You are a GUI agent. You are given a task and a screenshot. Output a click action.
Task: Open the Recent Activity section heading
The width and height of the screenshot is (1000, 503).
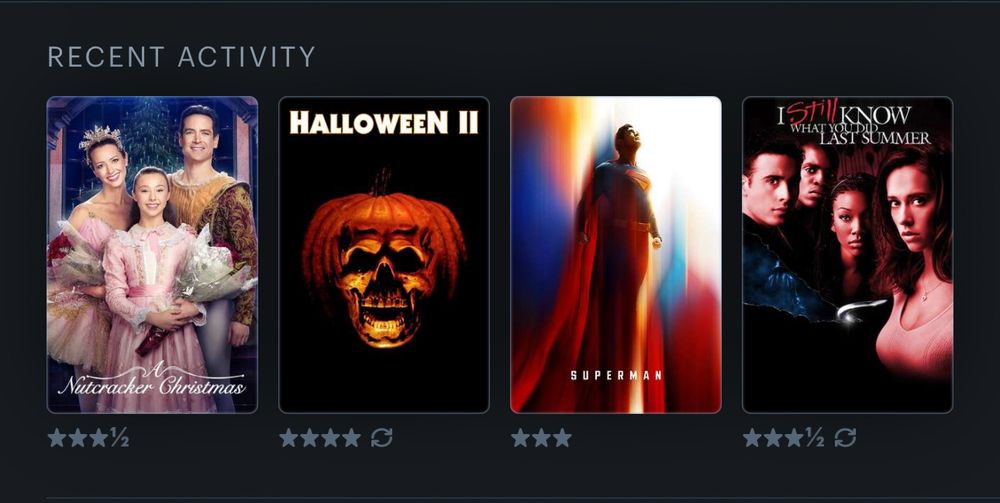pos(182,57)
